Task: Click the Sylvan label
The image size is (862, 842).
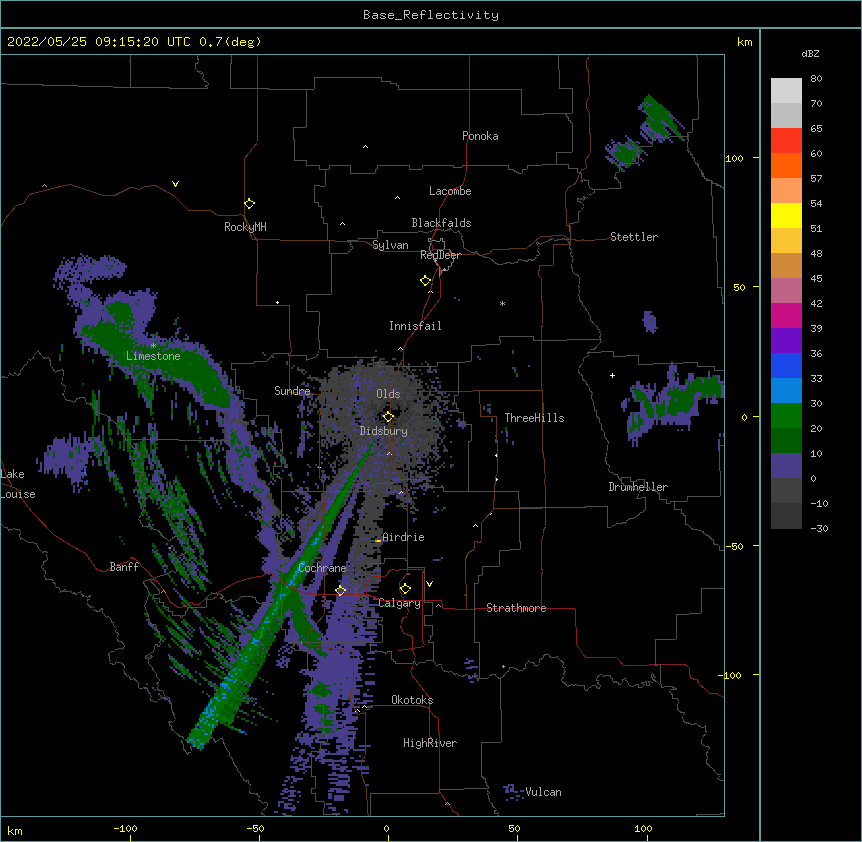Action: 390,245
